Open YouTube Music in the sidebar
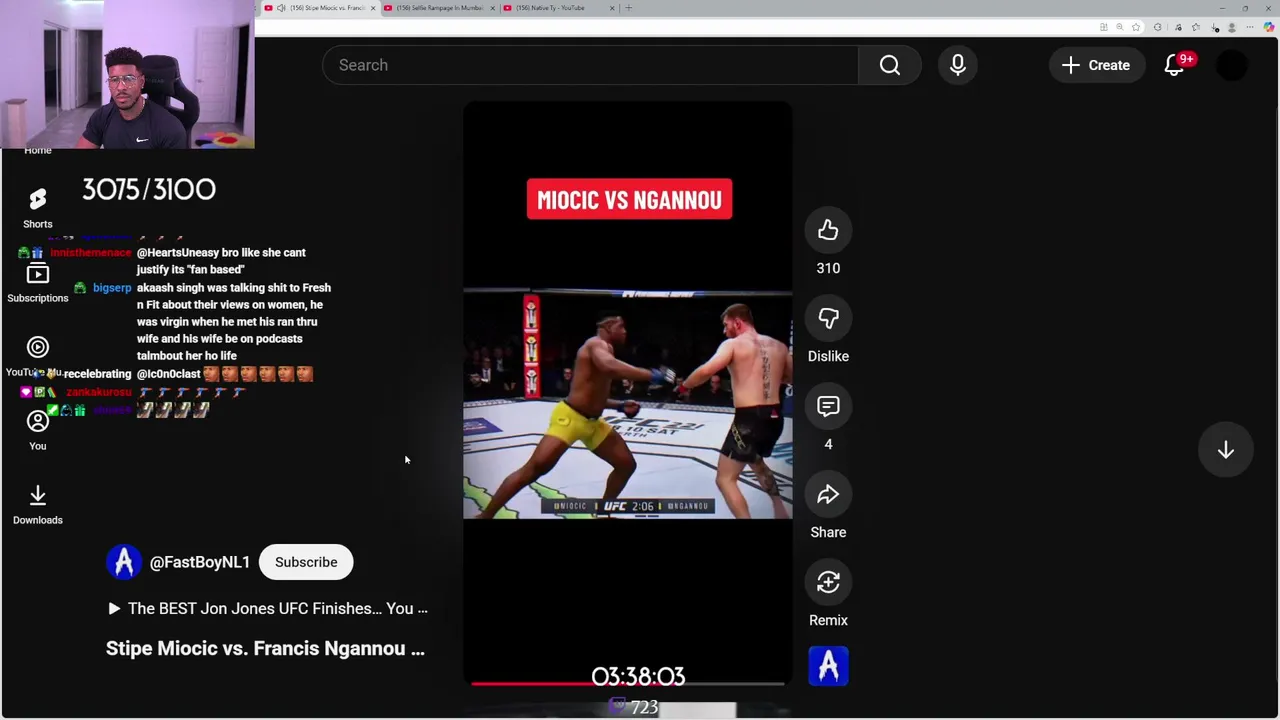 point(38,357)
